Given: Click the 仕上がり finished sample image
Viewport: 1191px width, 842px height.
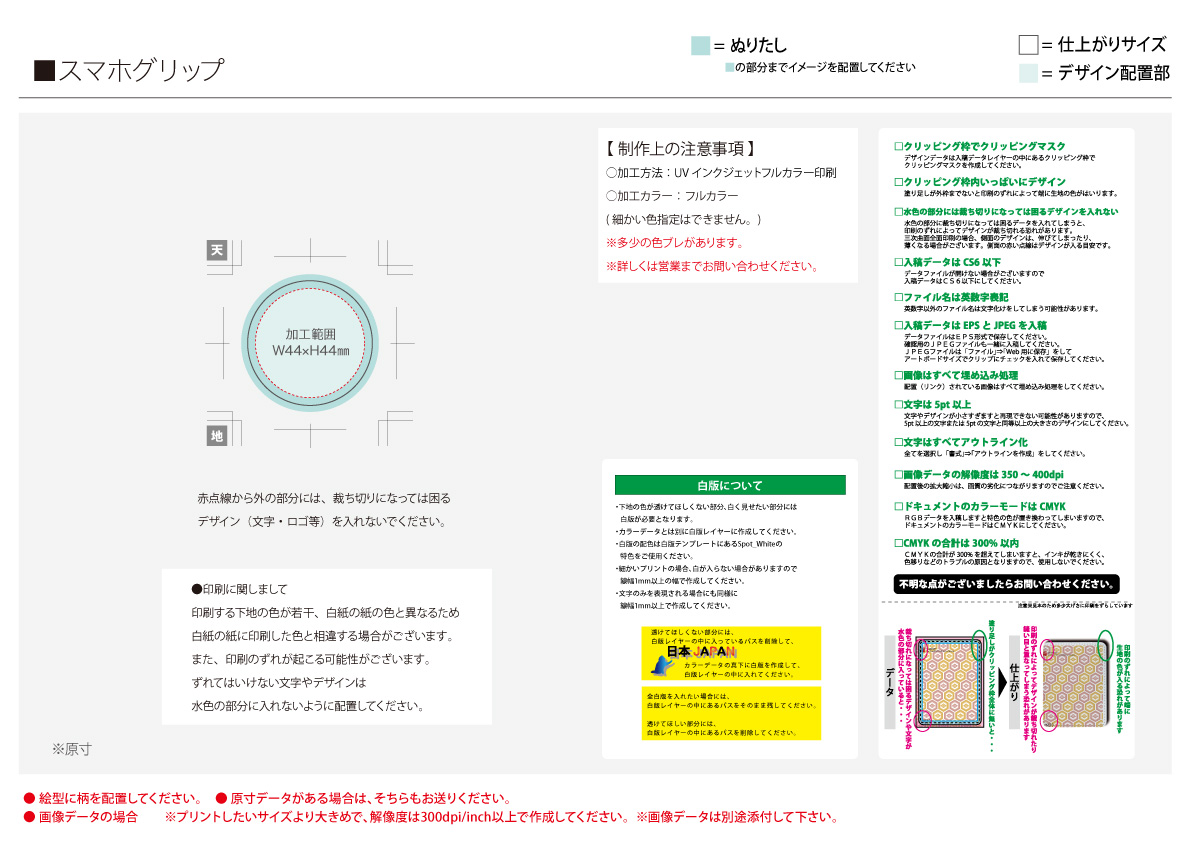Looking at the screenshot, I should (1076, 682).
